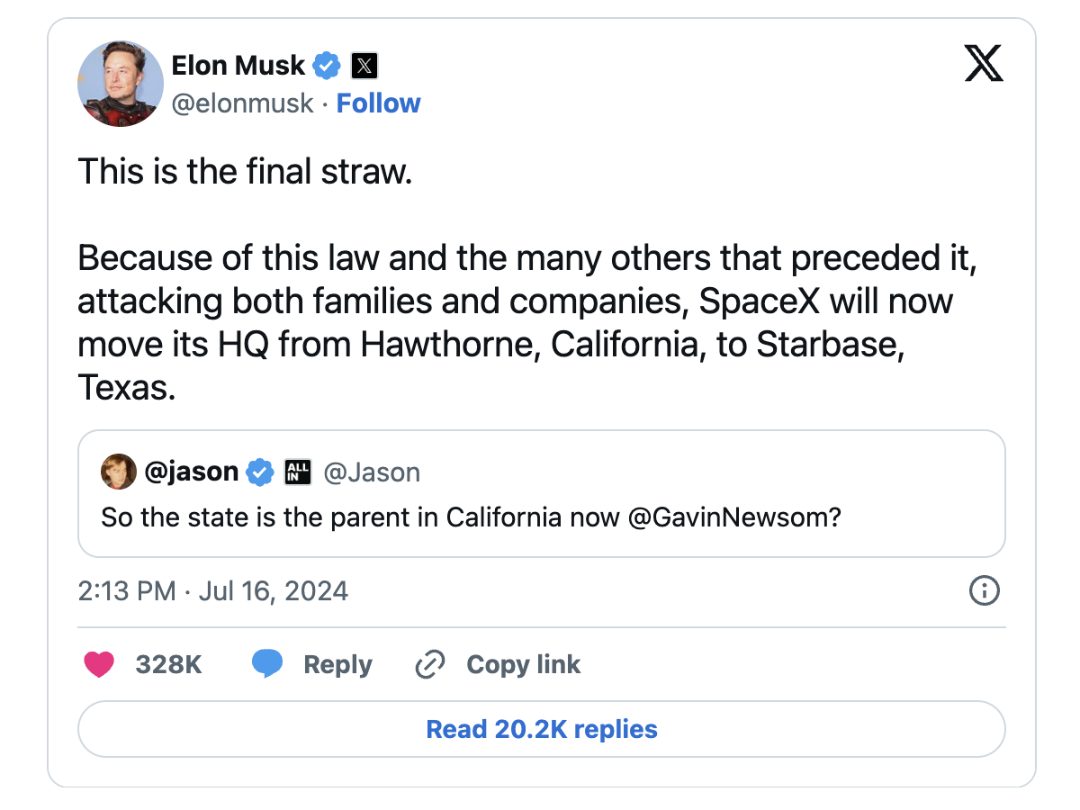Click the Reply text label

point(338,665)
